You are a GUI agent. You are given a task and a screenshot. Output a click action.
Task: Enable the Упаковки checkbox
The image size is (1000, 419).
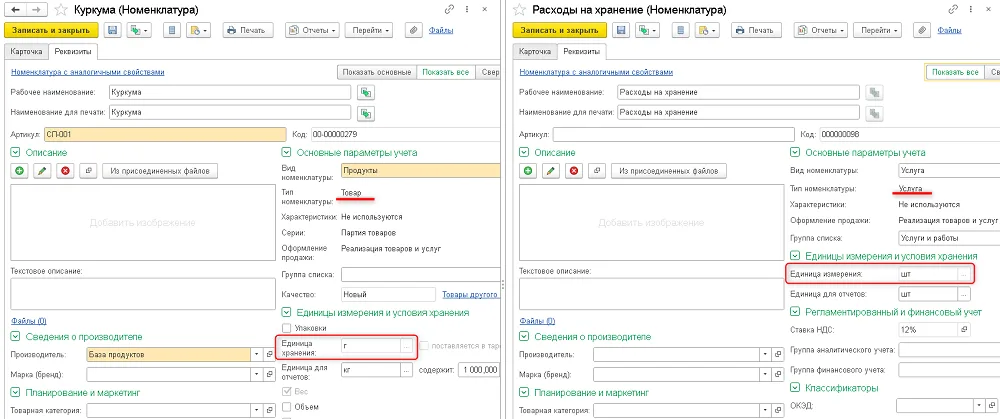tap(286, 328)
